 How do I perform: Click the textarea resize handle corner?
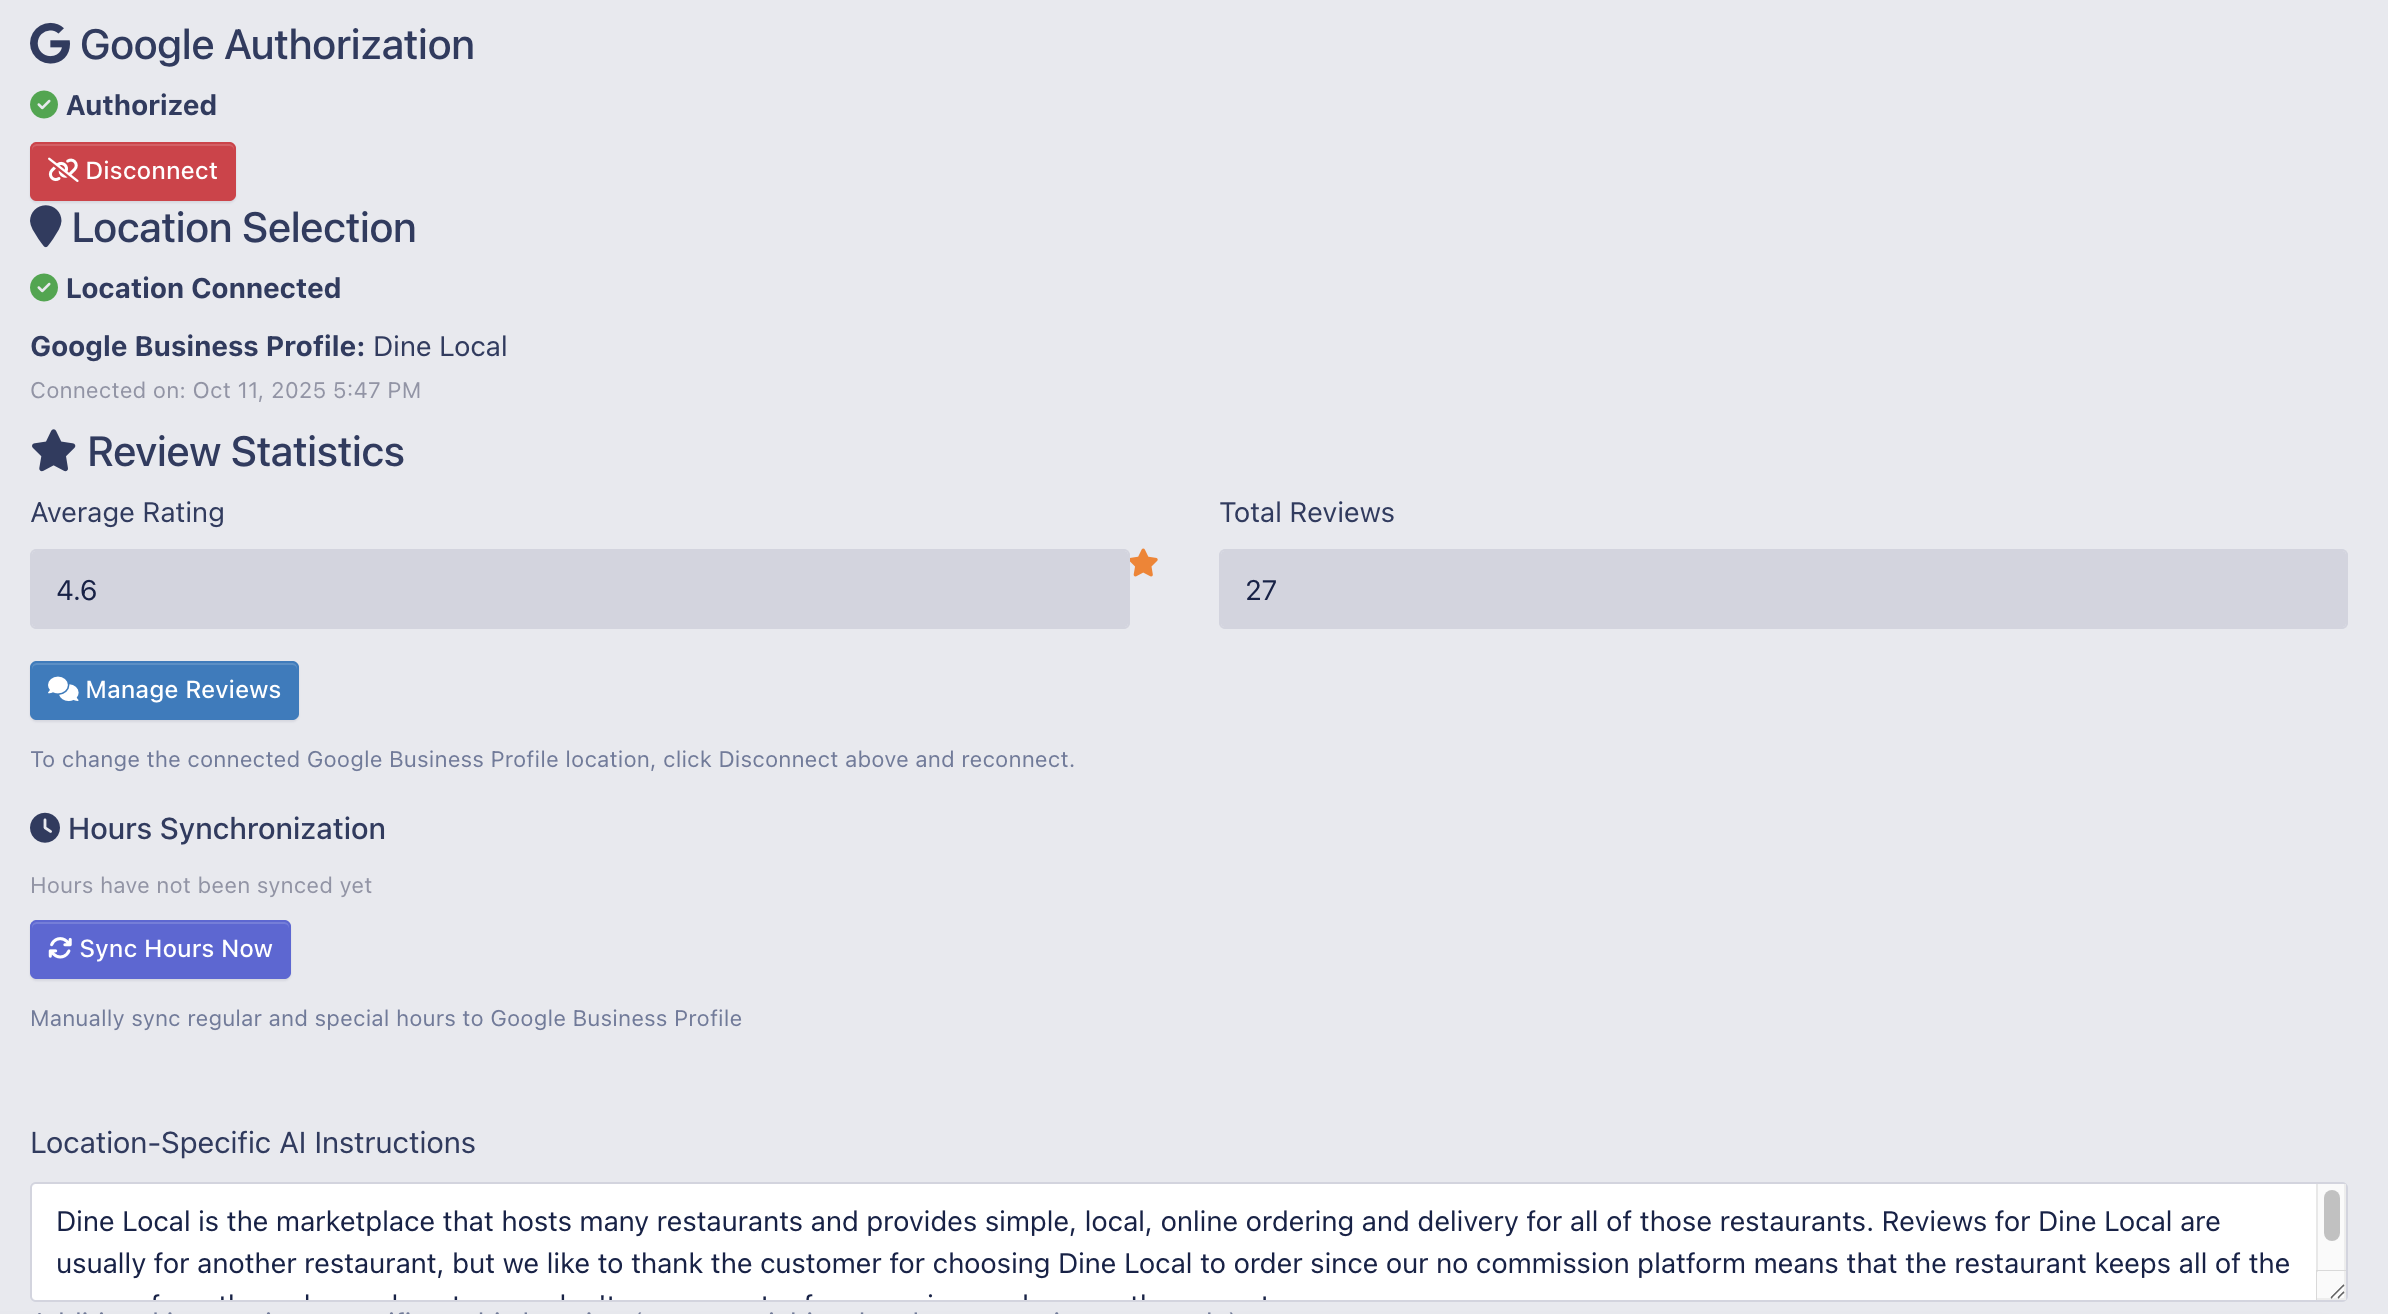pyautogui.click(x=2337, y=1292)
